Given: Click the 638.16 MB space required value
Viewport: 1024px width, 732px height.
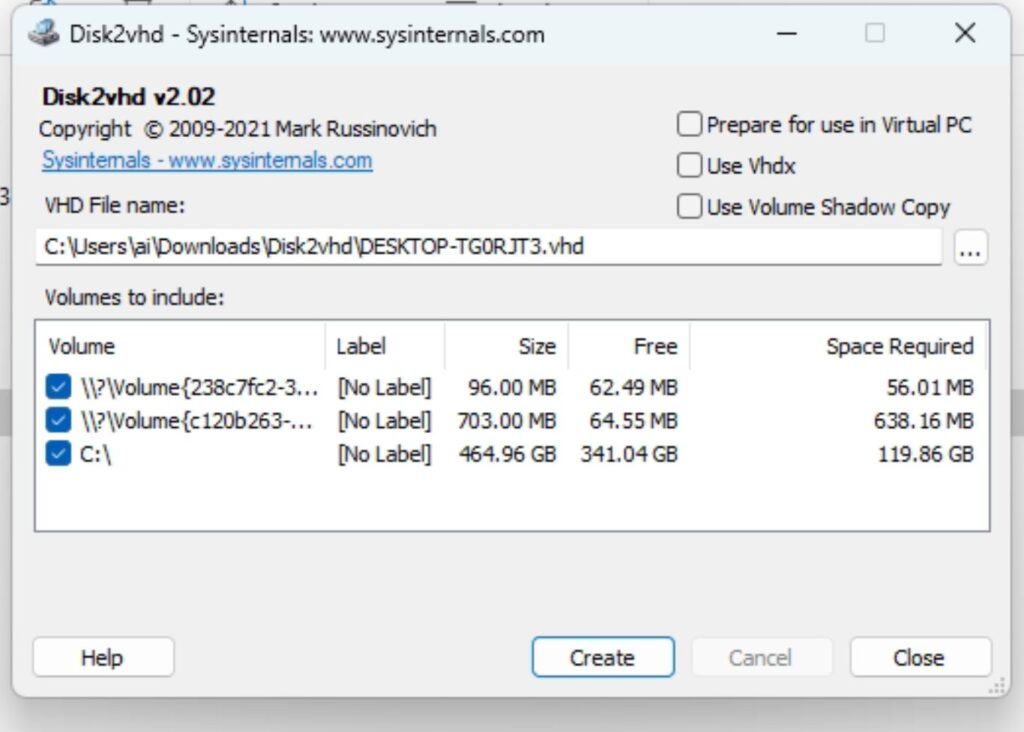Looking at the screenshot, I should click(x=923, y=421).
